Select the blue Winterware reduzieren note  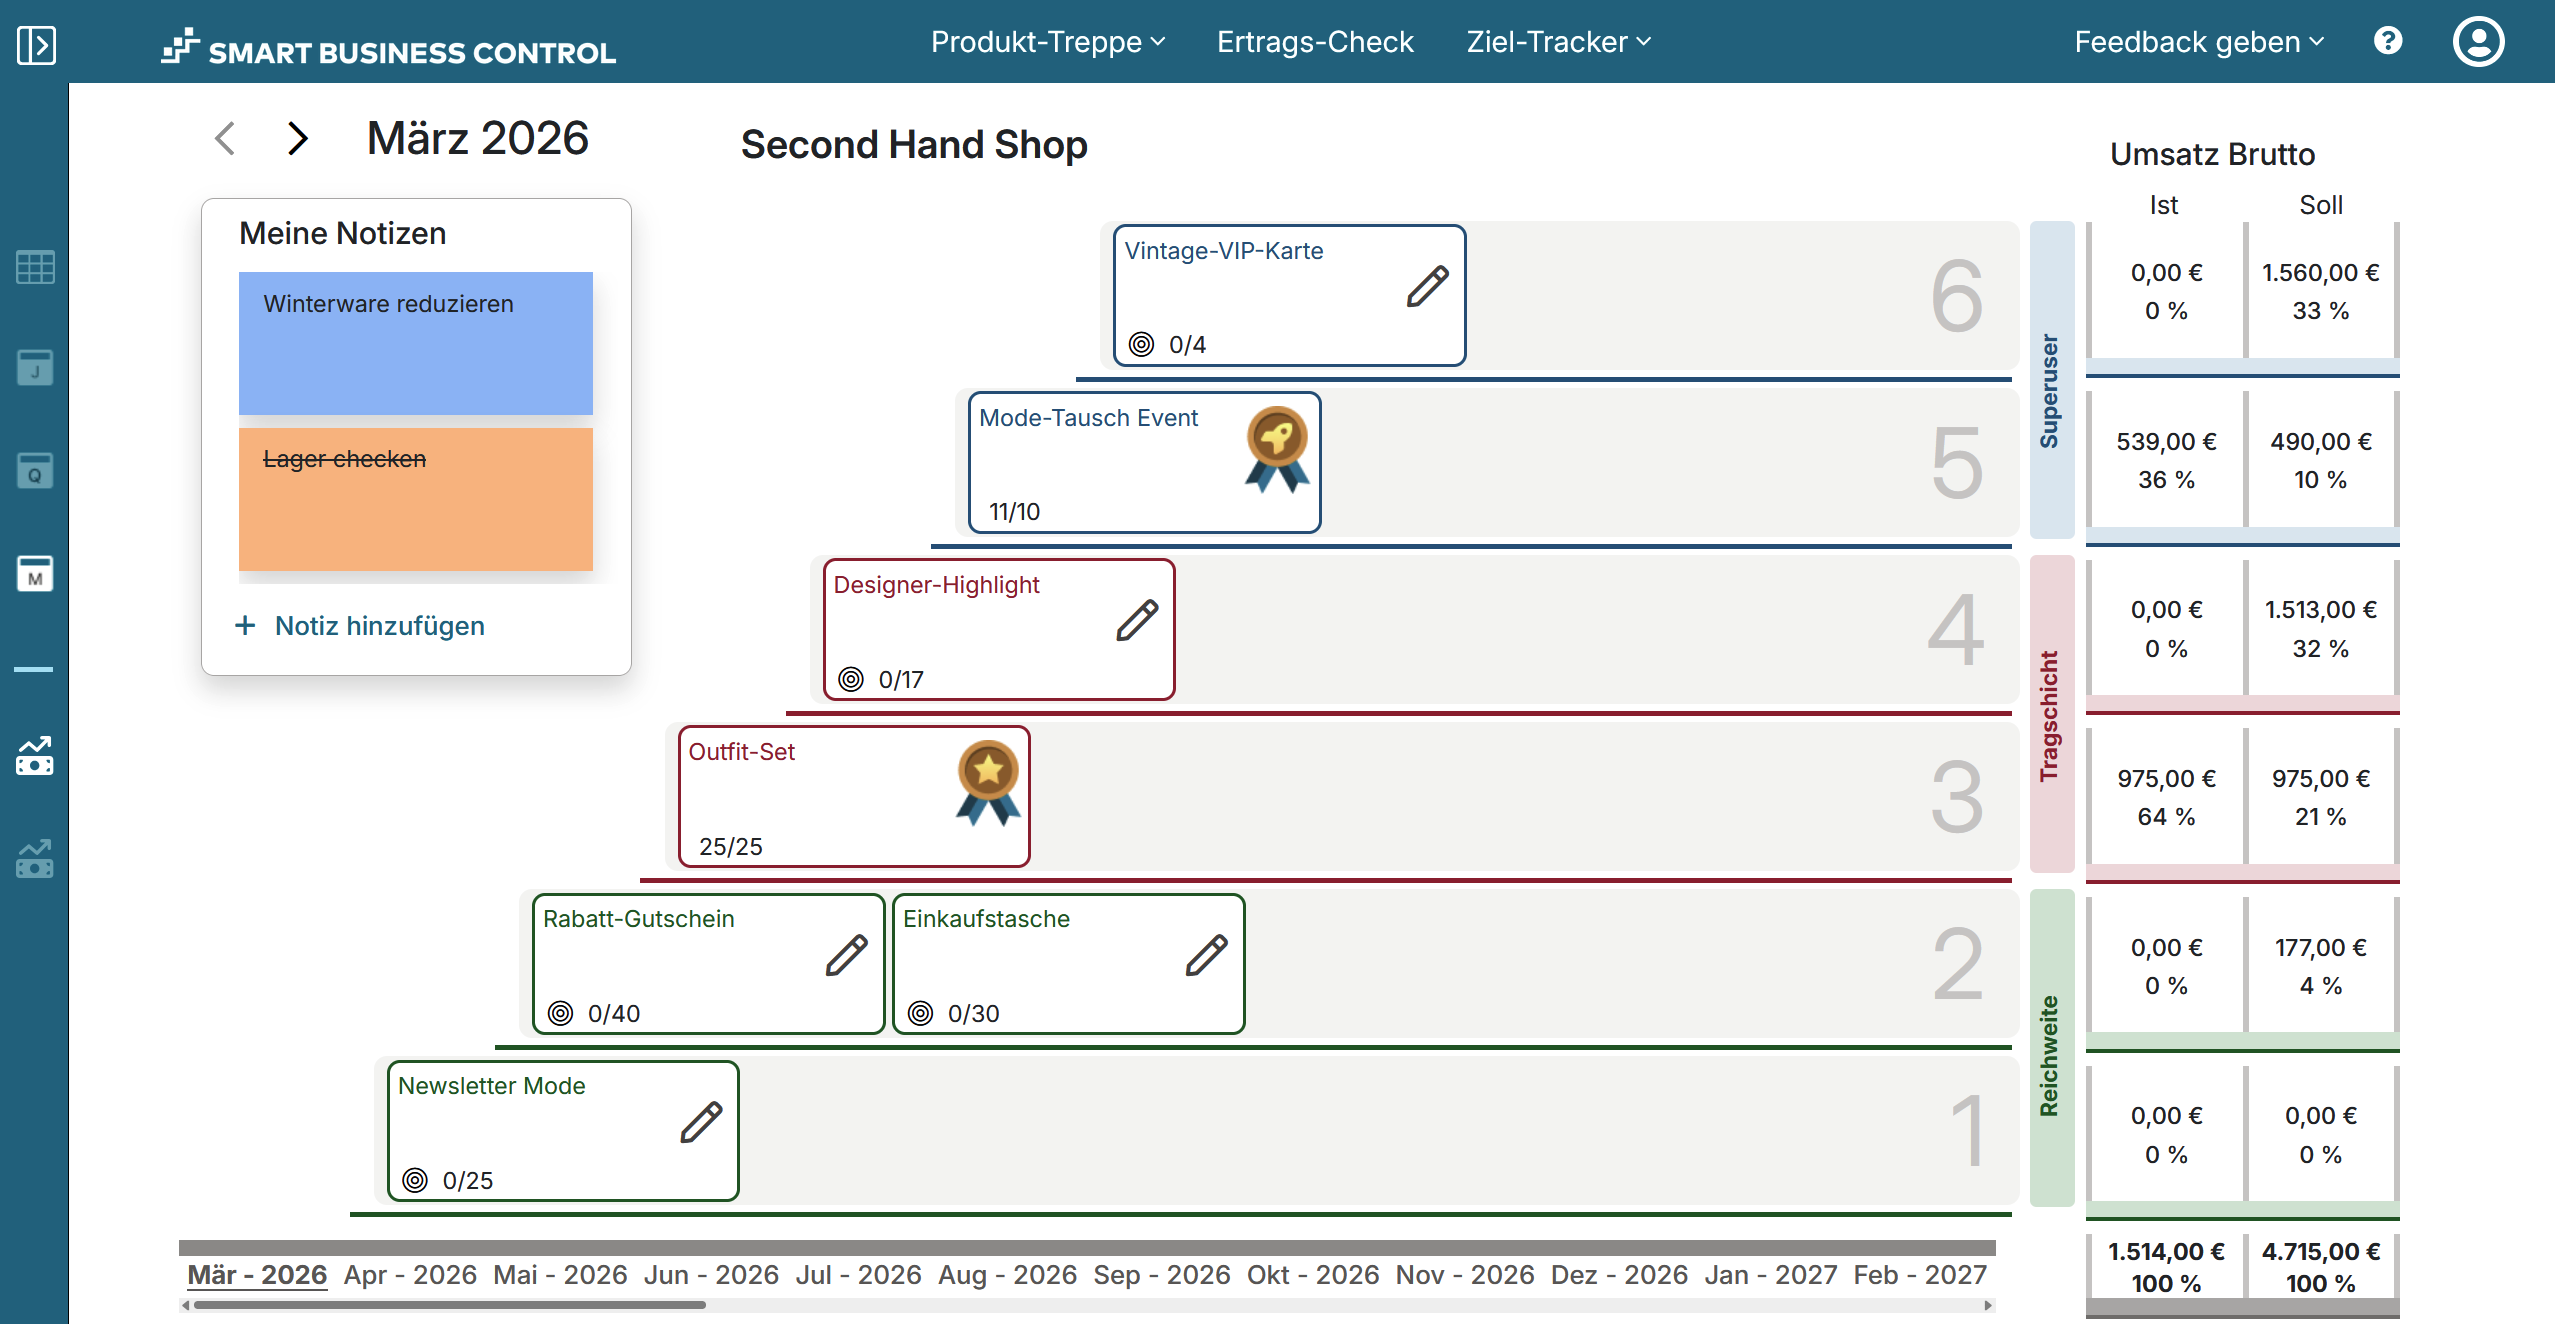[x=415, y=343]
